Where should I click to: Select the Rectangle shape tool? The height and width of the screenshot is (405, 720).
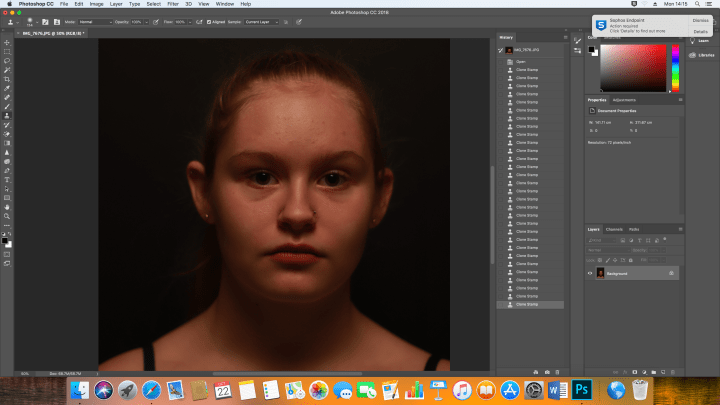[7, 198]
